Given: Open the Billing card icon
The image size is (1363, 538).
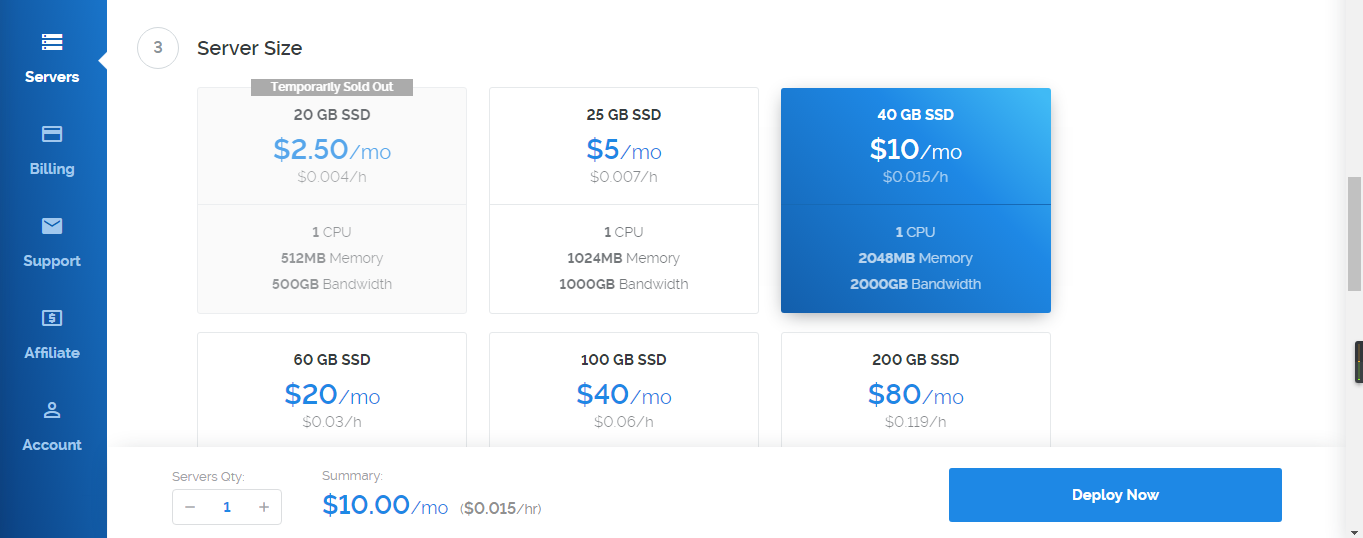Looking at the screenshot, I should pyautogui.click(x=52, y=134).
